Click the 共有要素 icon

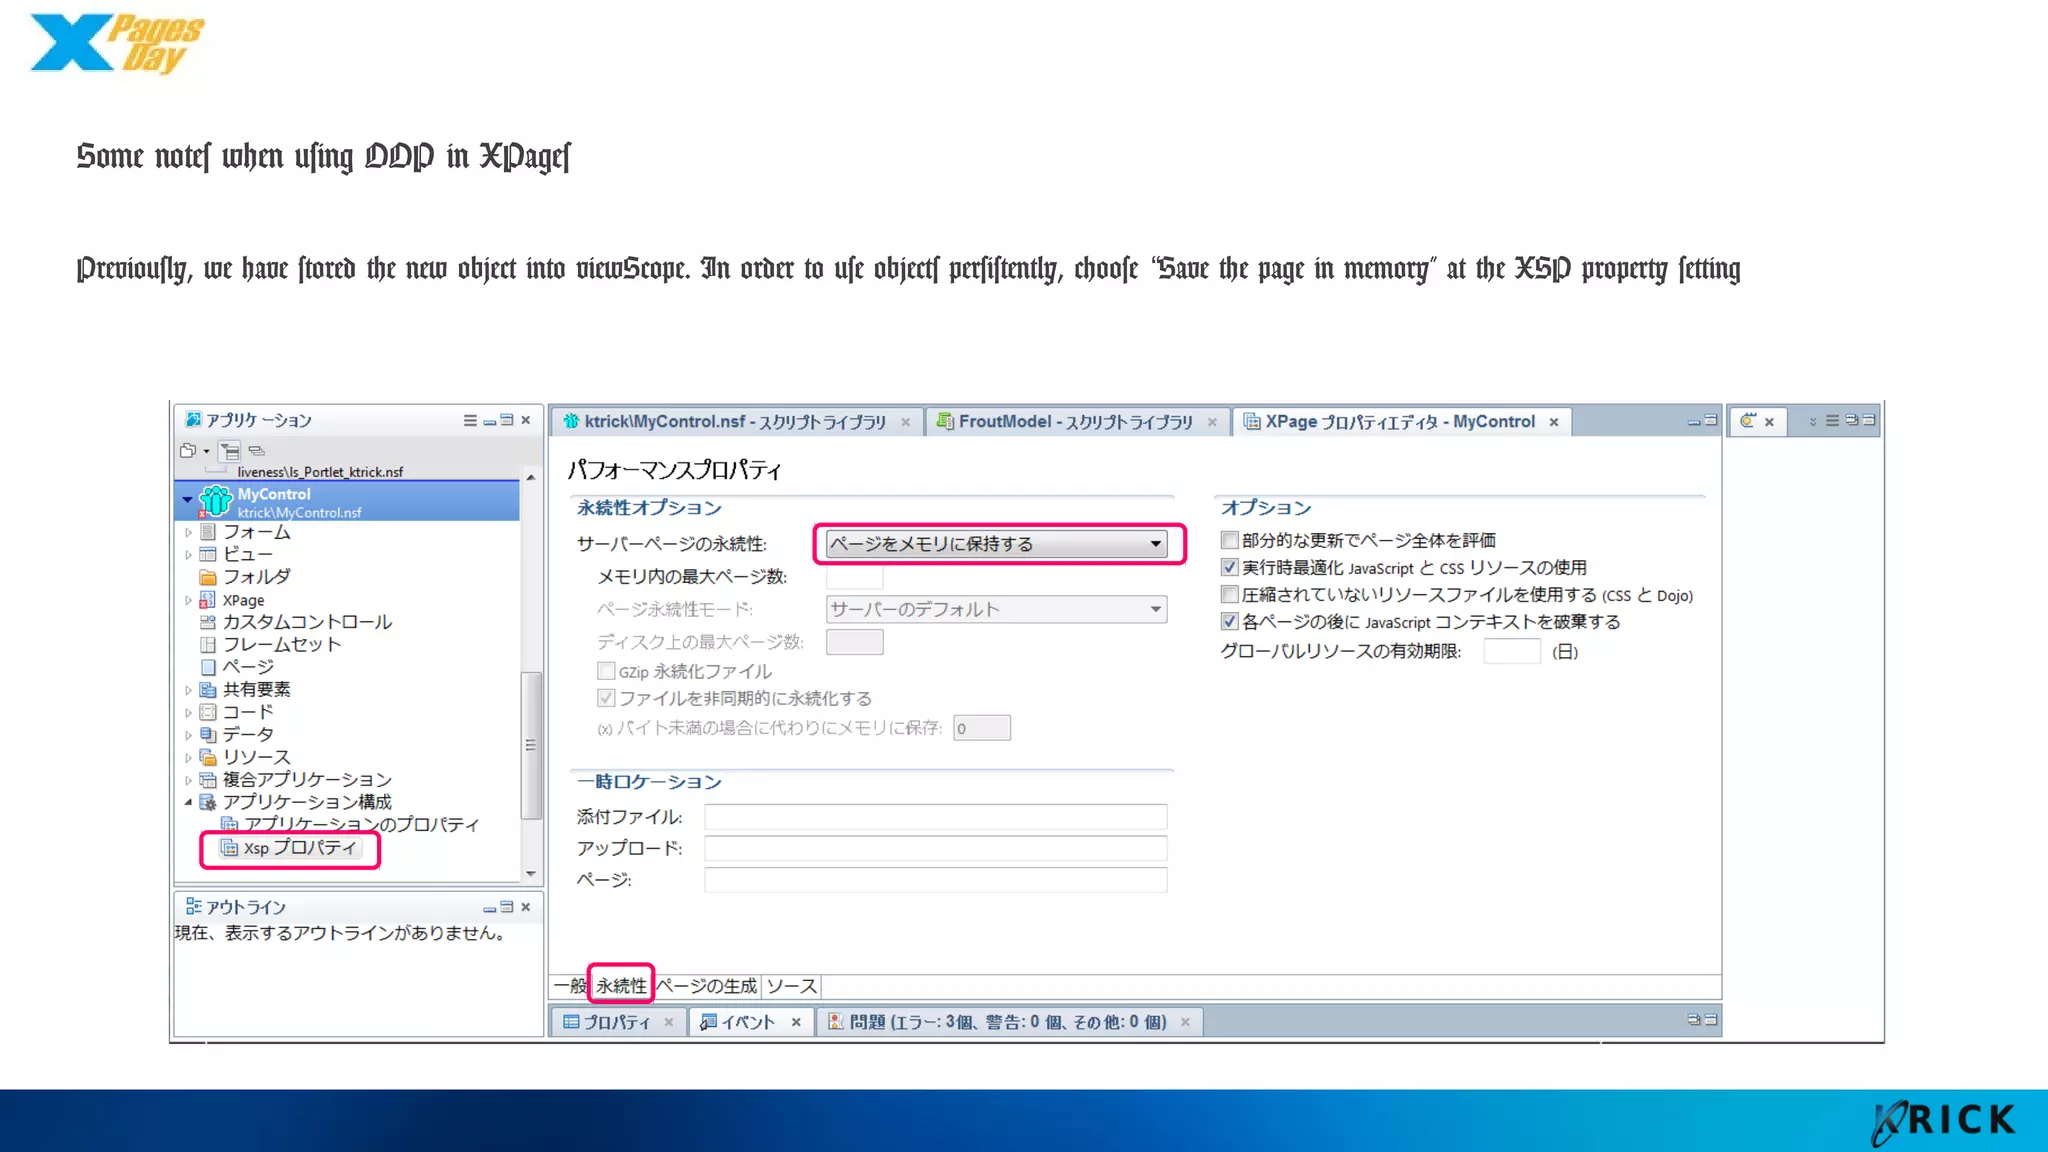point(208,690)
